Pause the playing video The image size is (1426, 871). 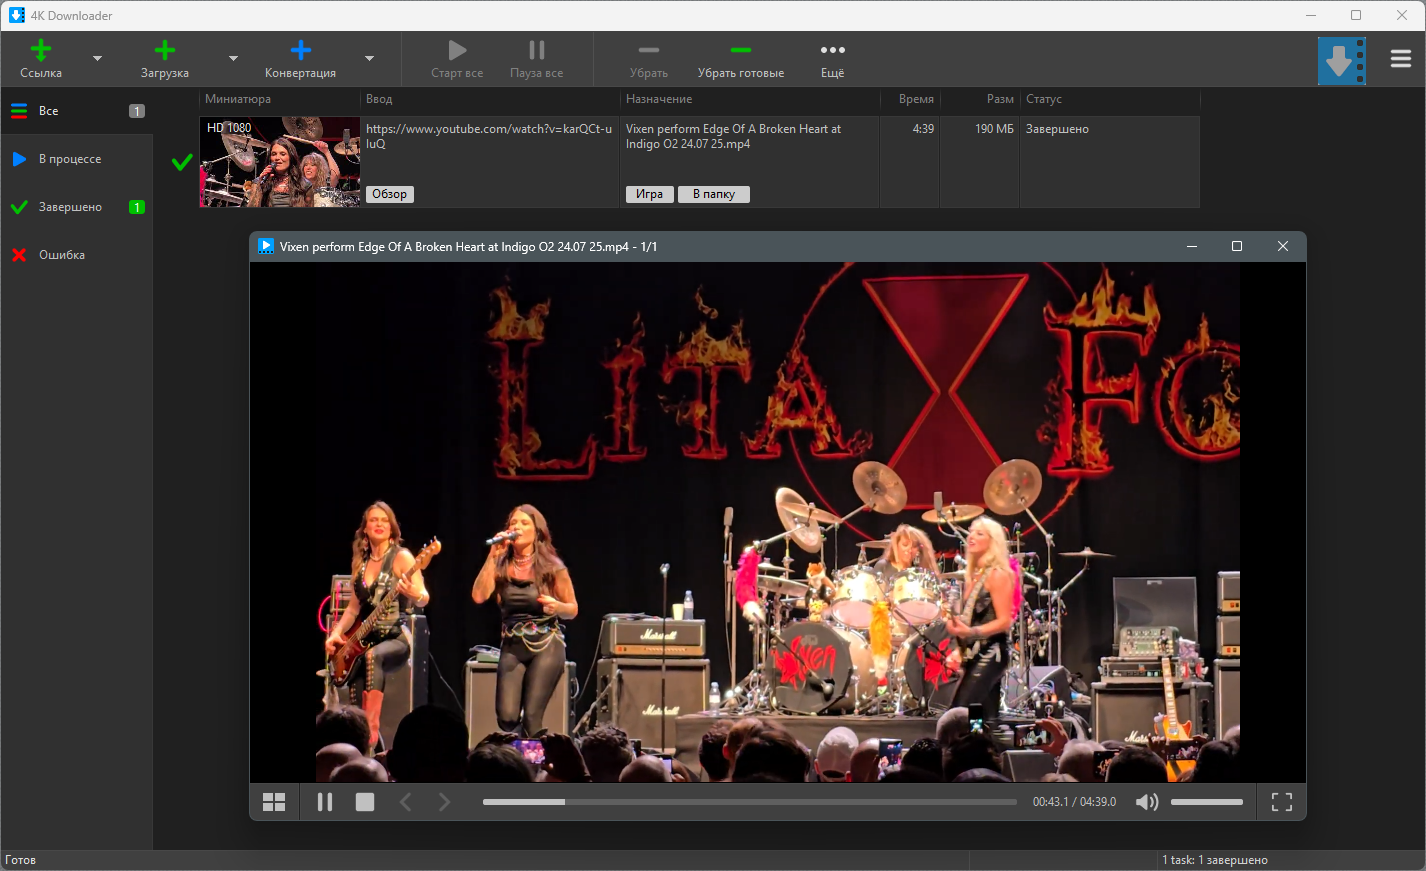point(325,802)
